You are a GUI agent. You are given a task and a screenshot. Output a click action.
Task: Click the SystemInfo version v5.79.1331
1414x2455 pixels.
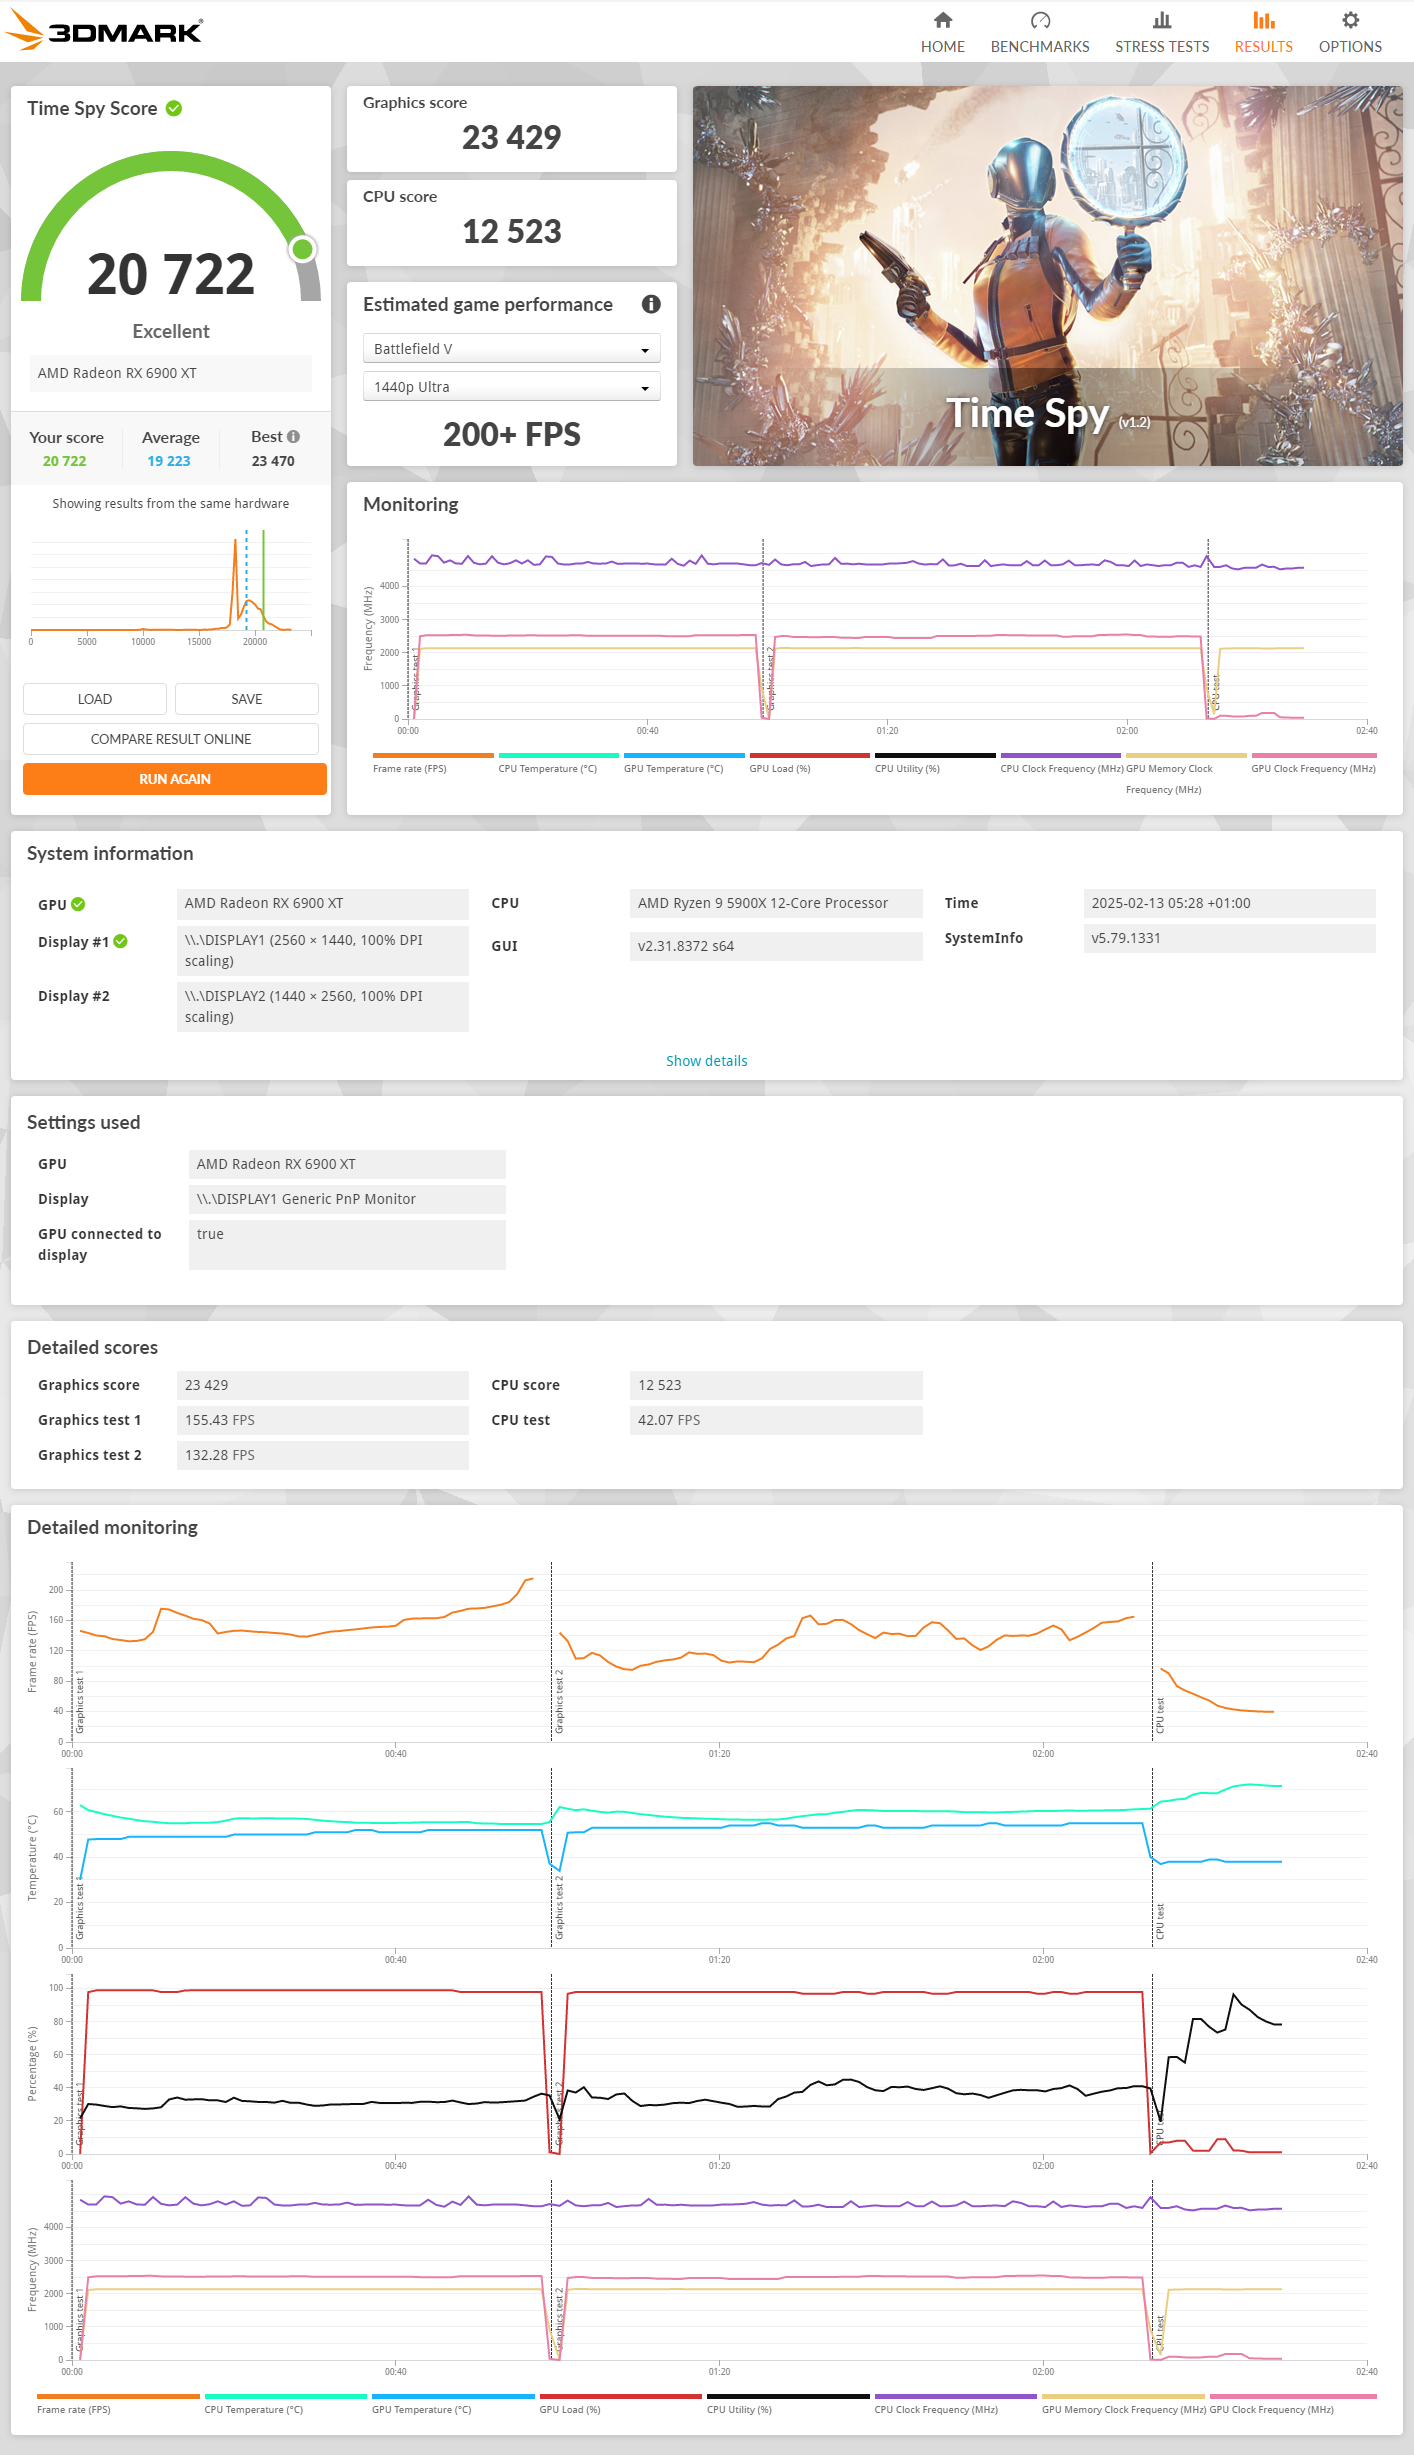point(1230,938)
